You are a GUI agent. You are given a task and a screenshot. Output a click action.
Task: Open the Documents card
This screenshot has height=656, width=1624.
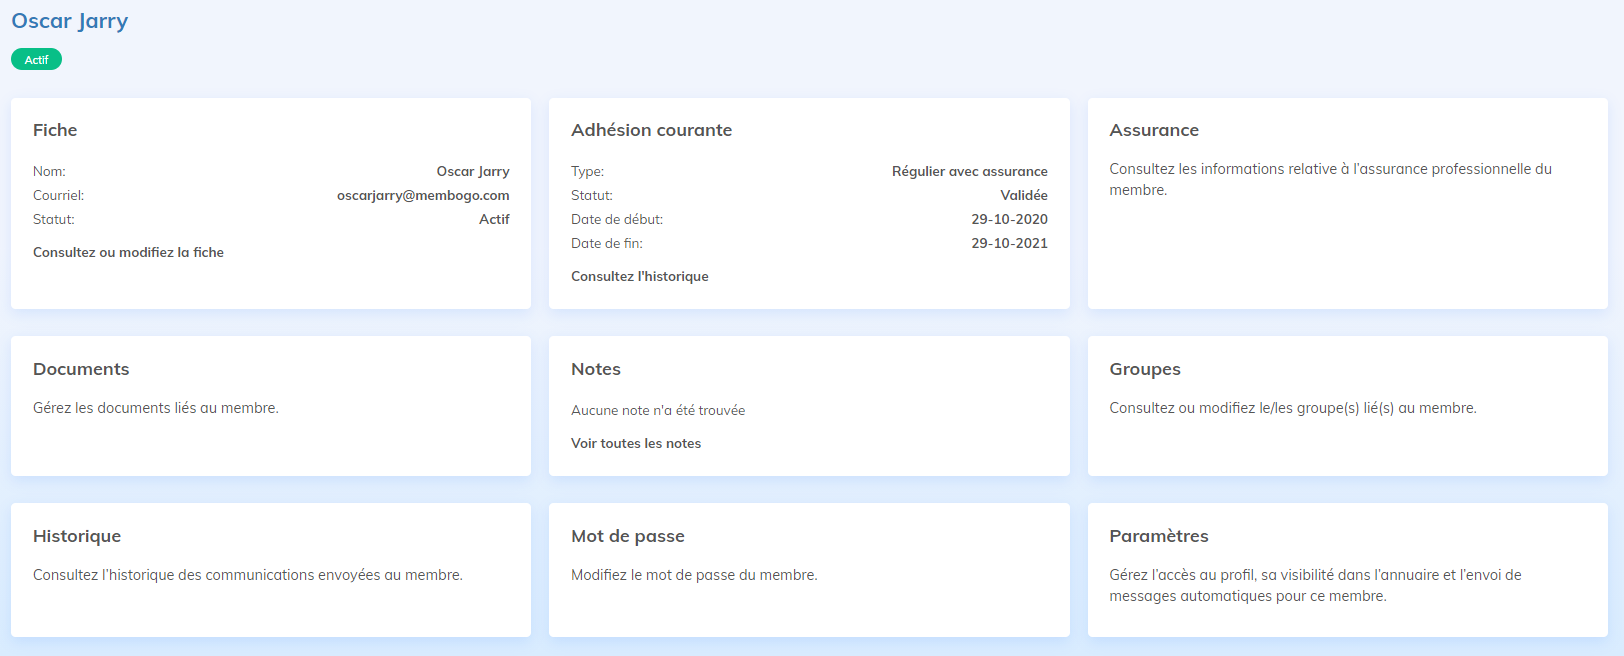coord(270,405)
